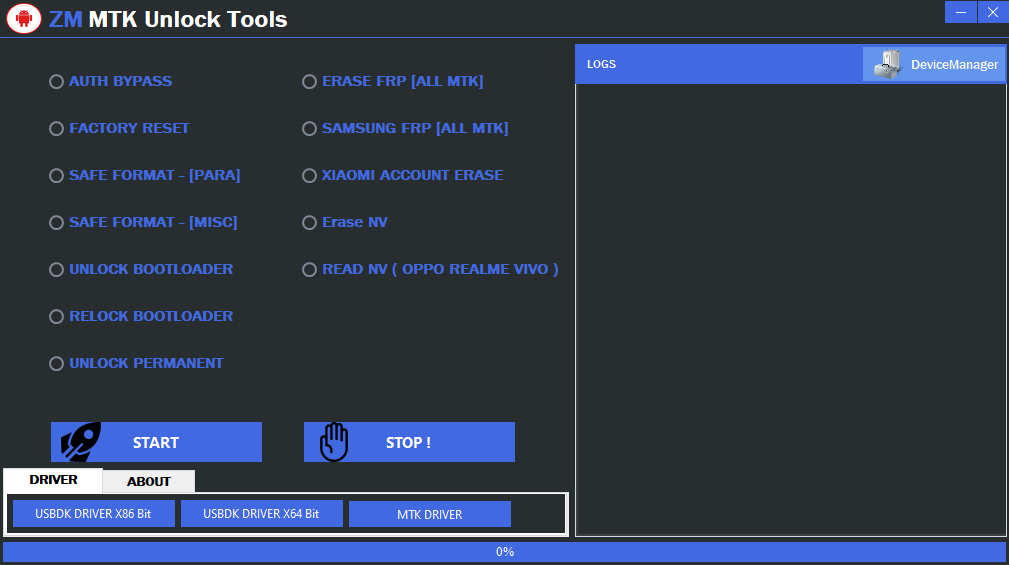The width and height of the screenshot is (1009, 565).
Task: Open DeviceManager from its label in the logs header
Action: (x=954, y=64)
